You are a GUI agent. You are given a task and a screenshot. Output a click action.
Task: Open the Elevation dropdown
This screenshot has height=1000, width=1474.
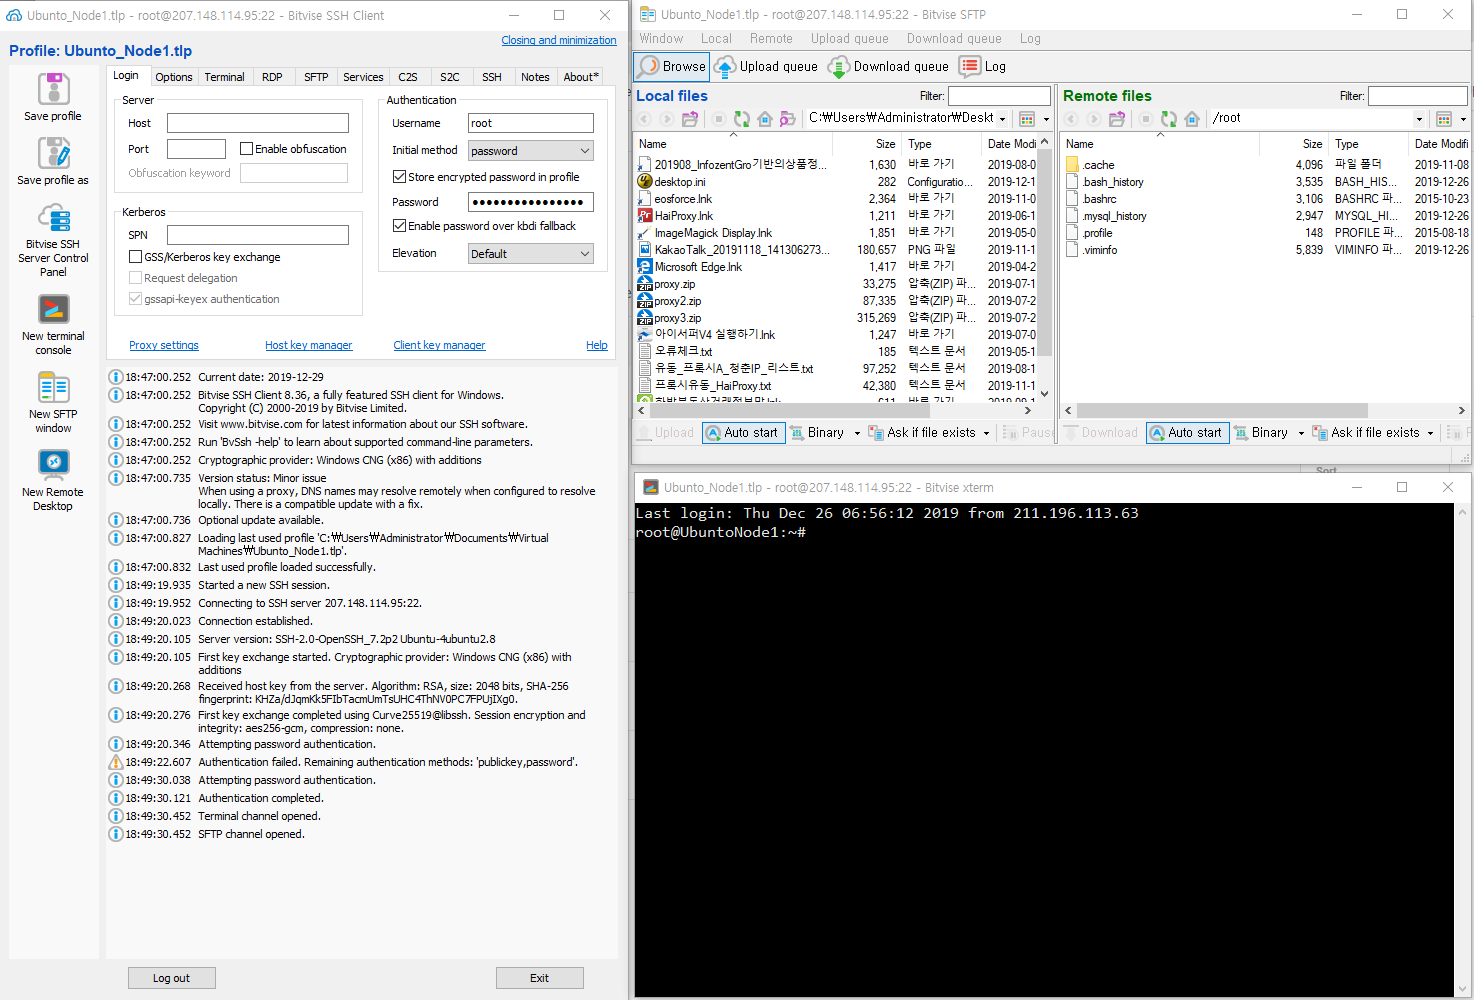(x=531, y=254)
